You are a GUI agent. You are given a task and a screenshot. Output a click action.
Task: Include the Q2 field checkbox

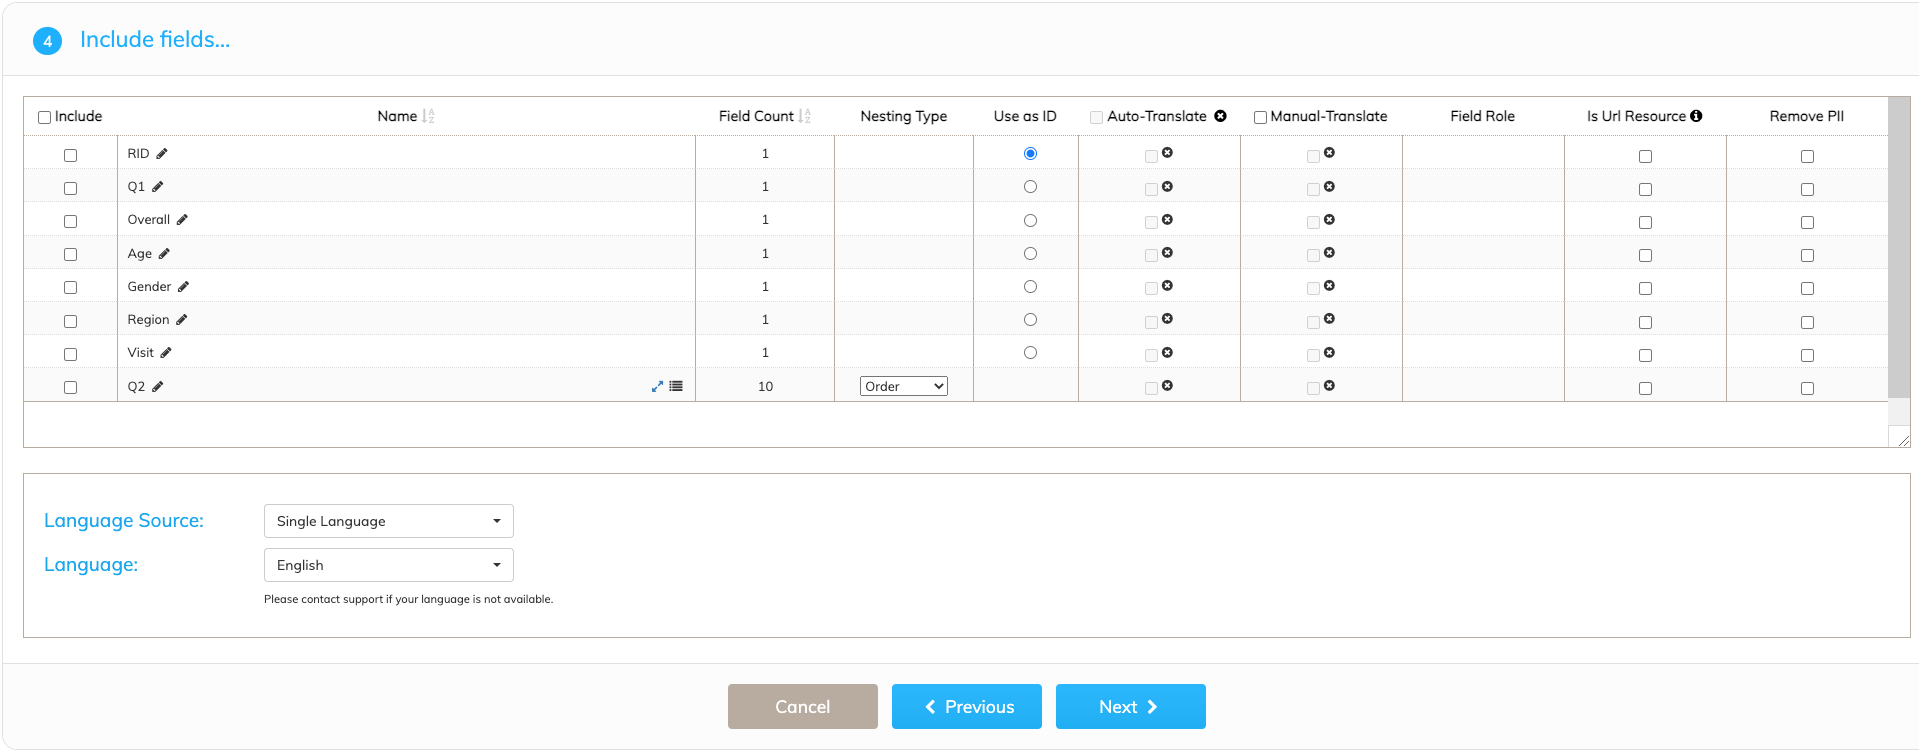70,387
